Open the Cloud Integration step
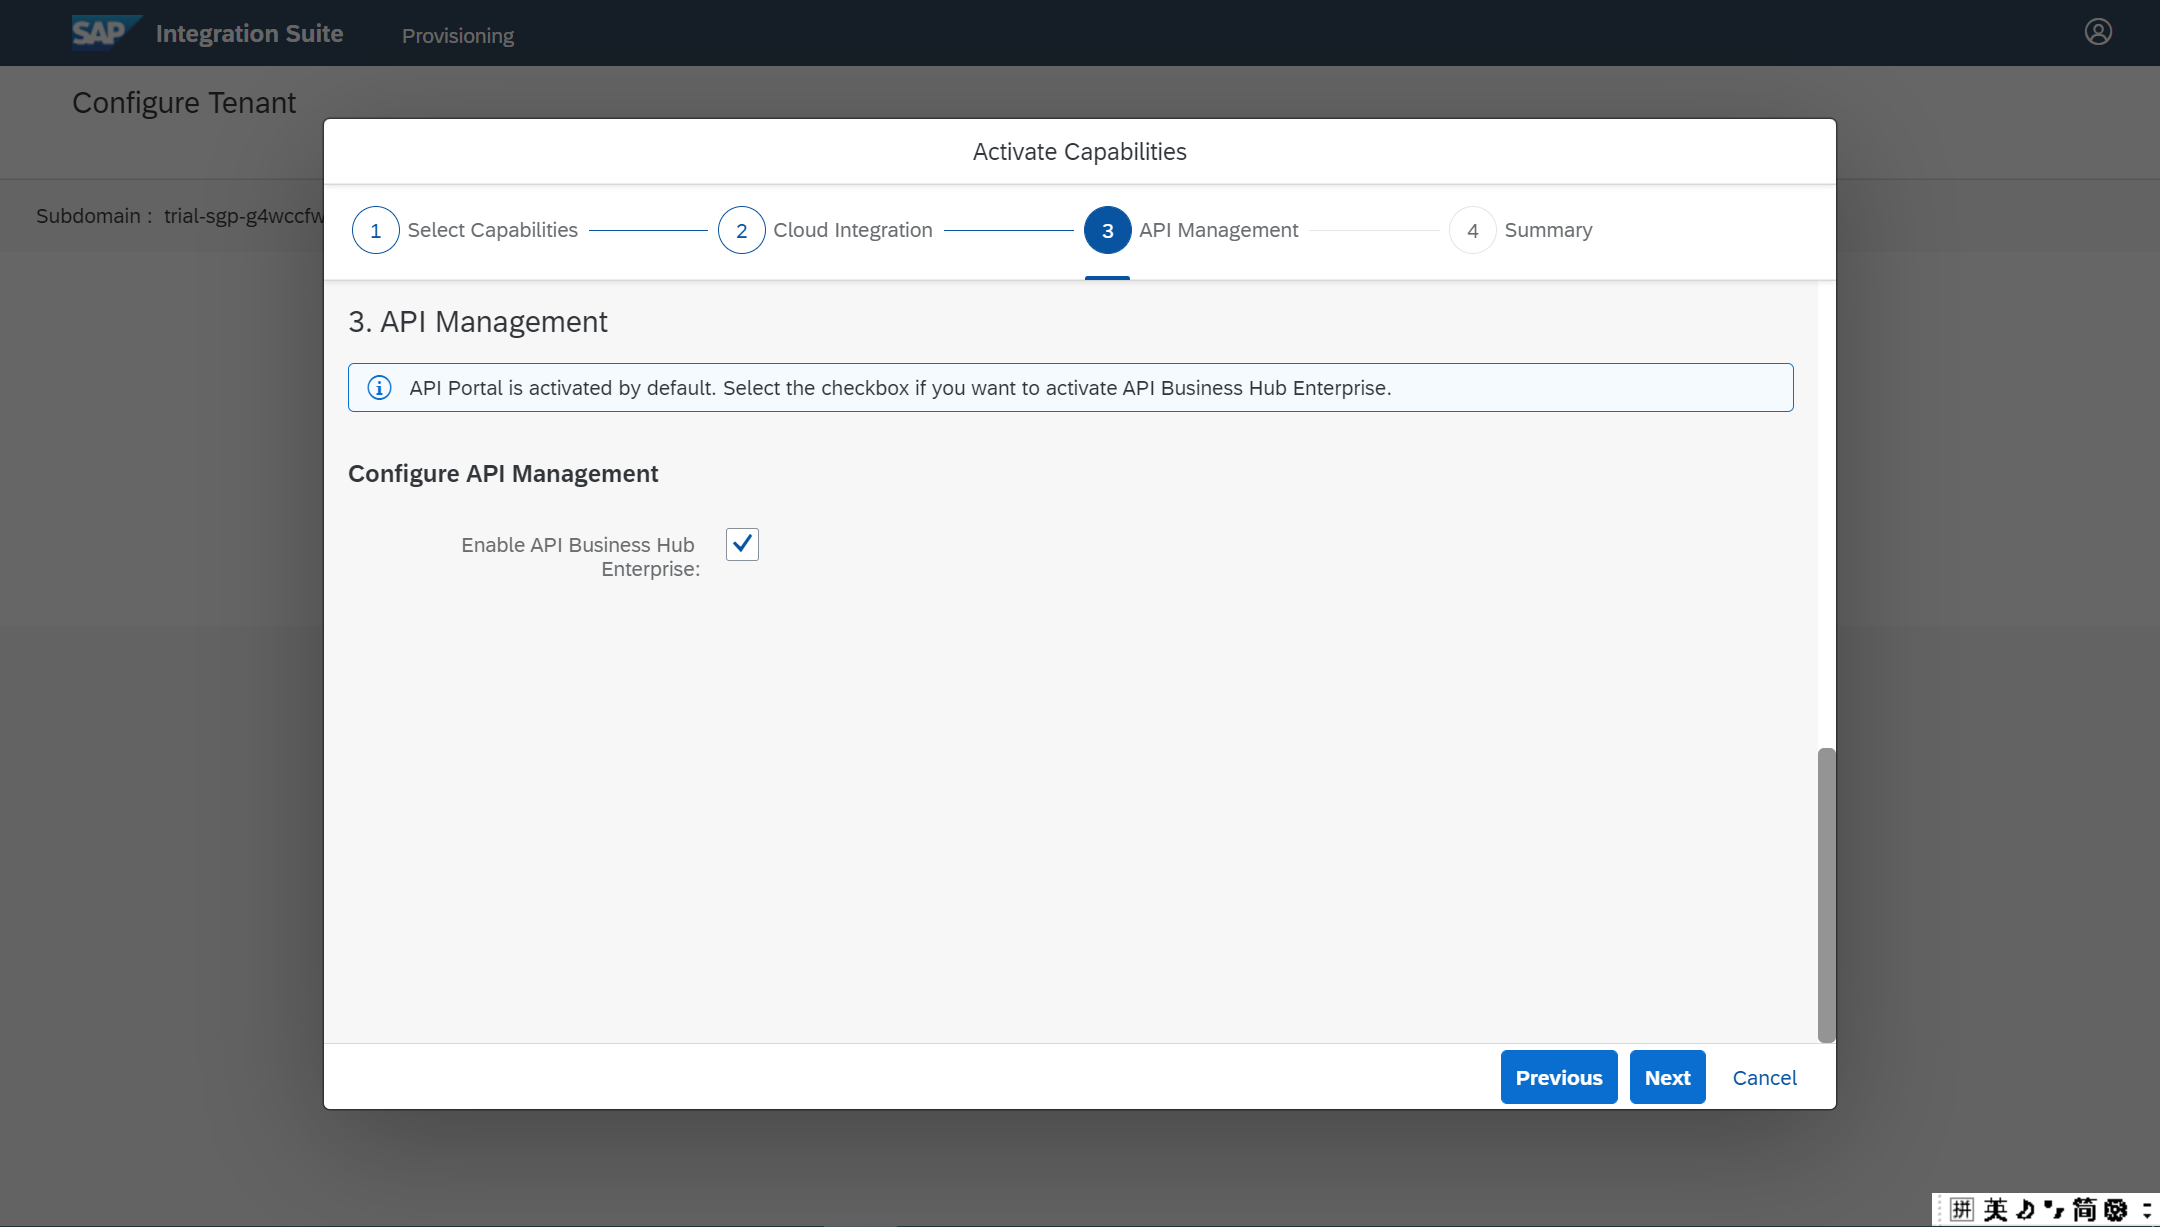Image resolution: width=2160 pixels, height=1227 pixels. tap(853, 230)
